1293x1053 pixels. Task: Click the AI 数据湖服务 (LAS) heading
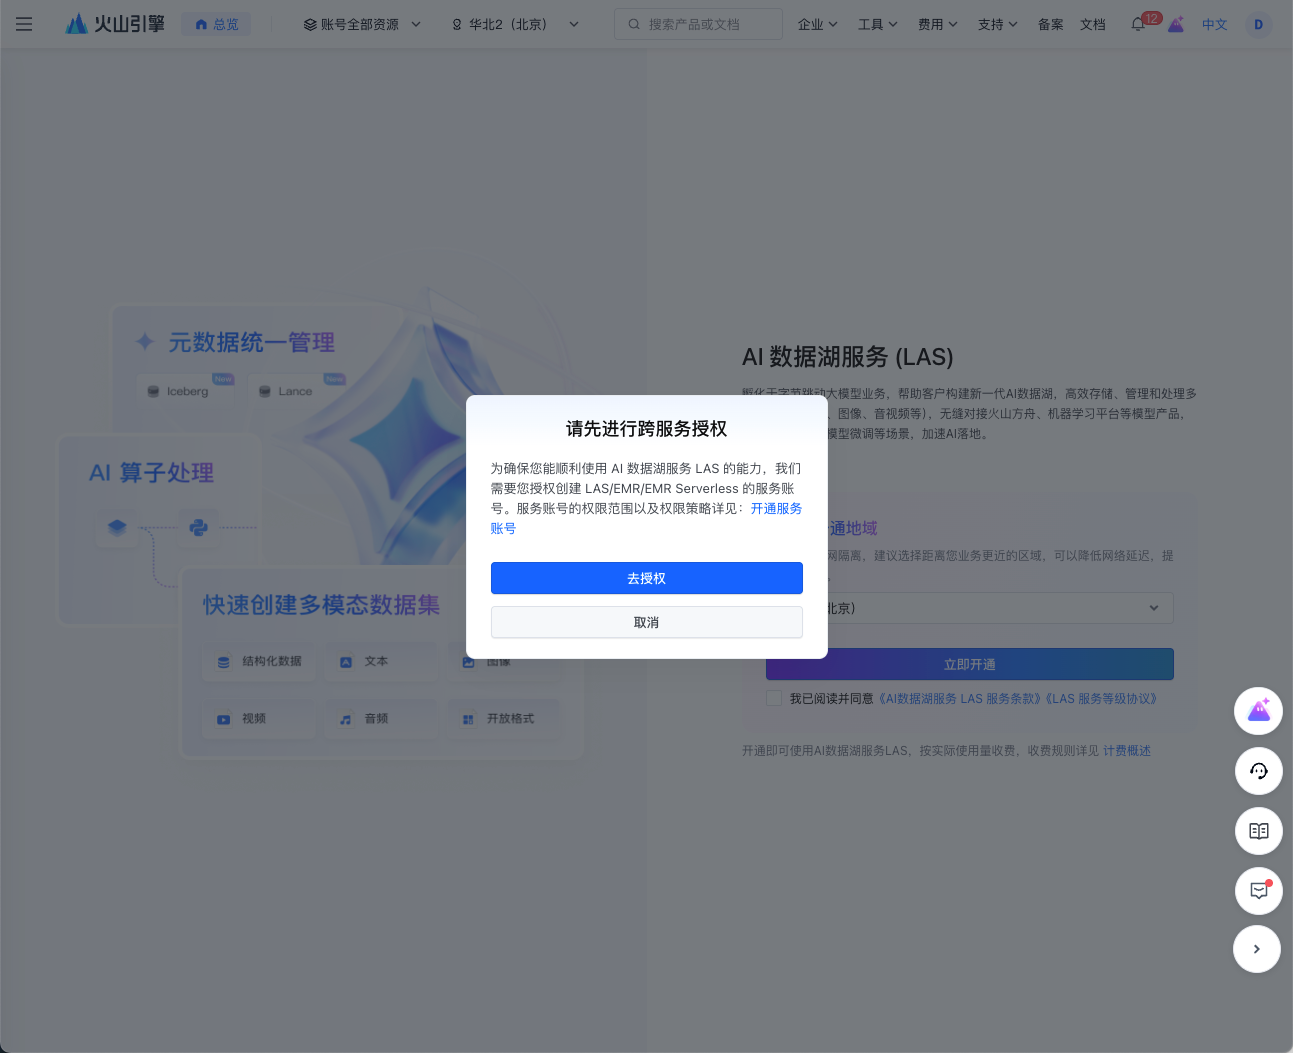[848, 357]
